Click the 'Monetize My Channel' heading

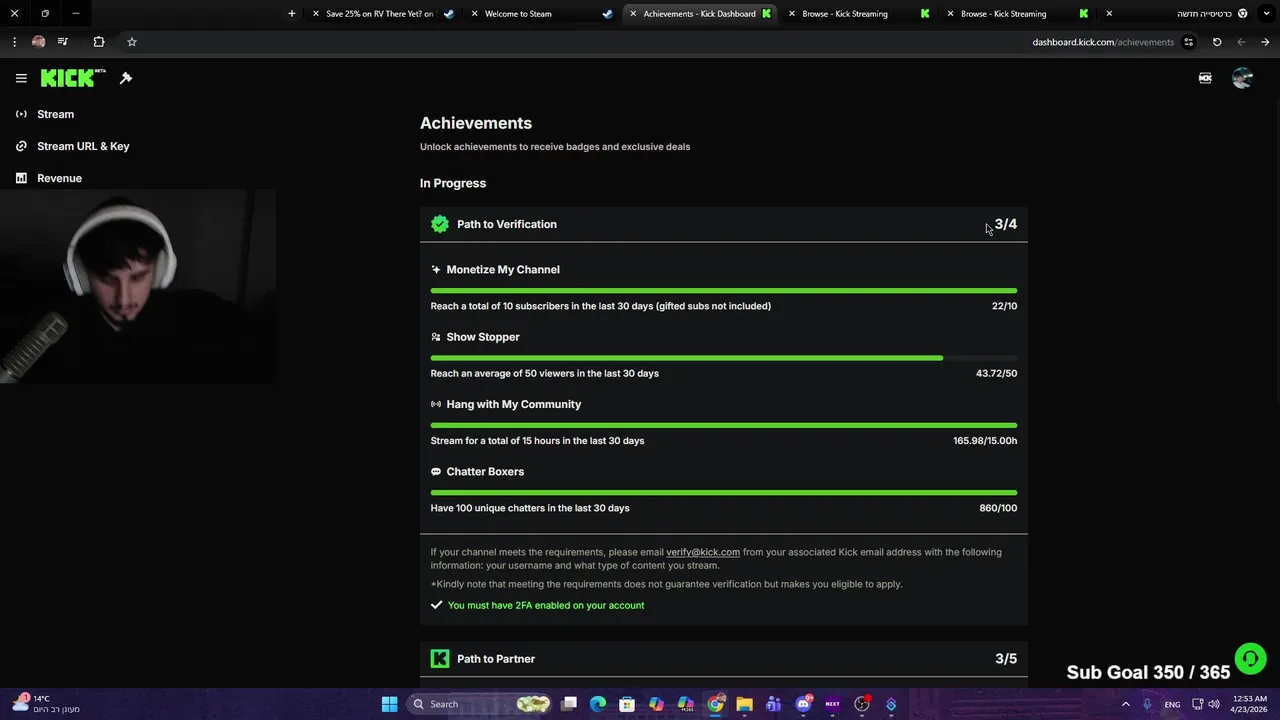pyautogui.click(x=503, y=269)
